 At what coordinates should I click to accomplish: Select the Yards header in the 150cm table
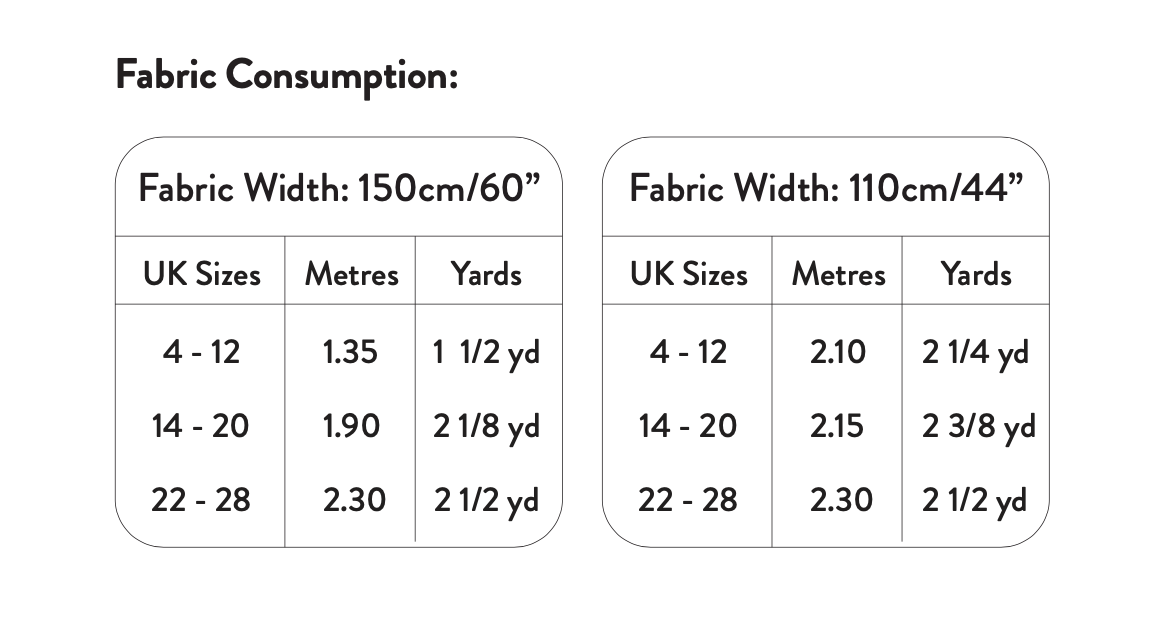486,274
